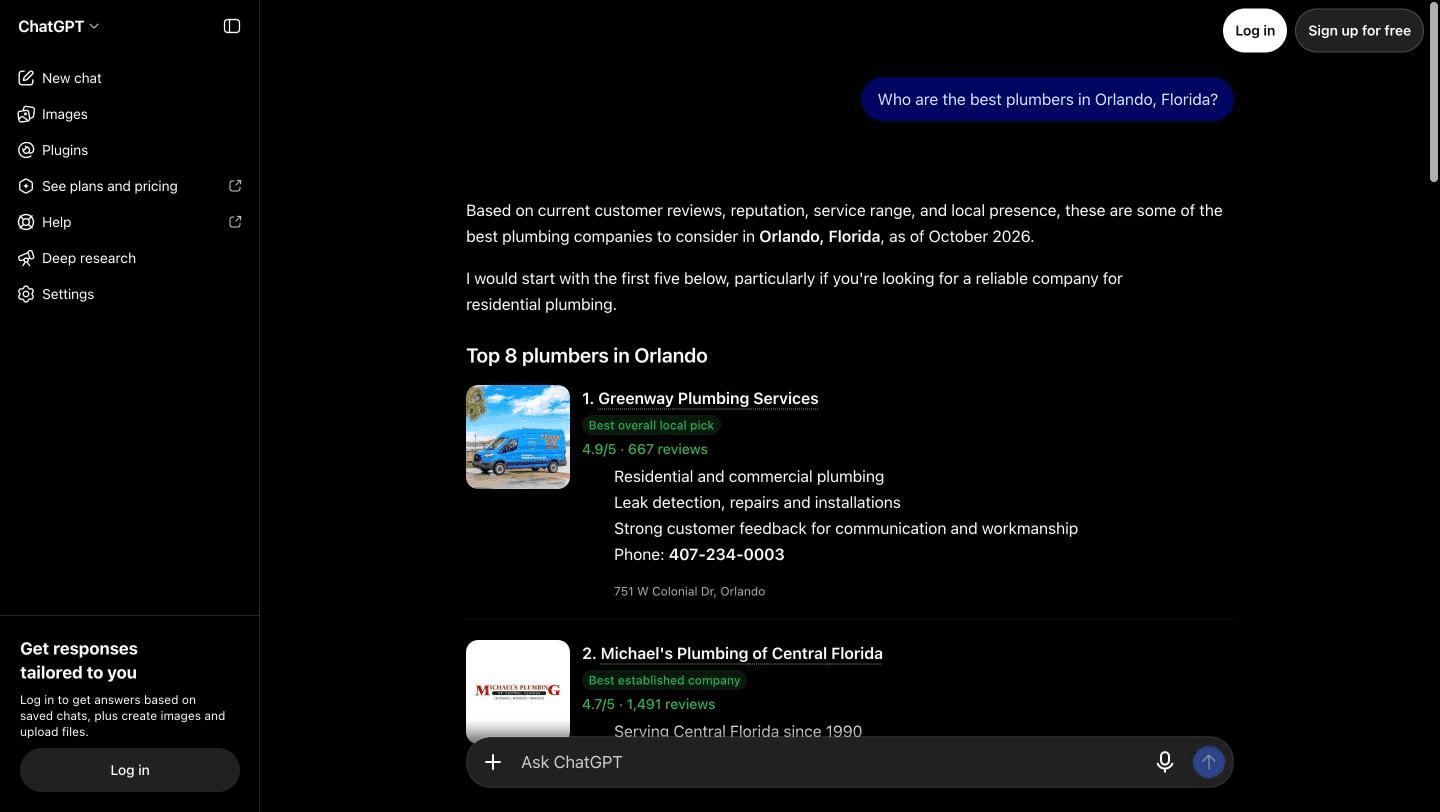1440x812 pixels.
Task: Click the Deep research telescope icon
Action: (26, 258)
